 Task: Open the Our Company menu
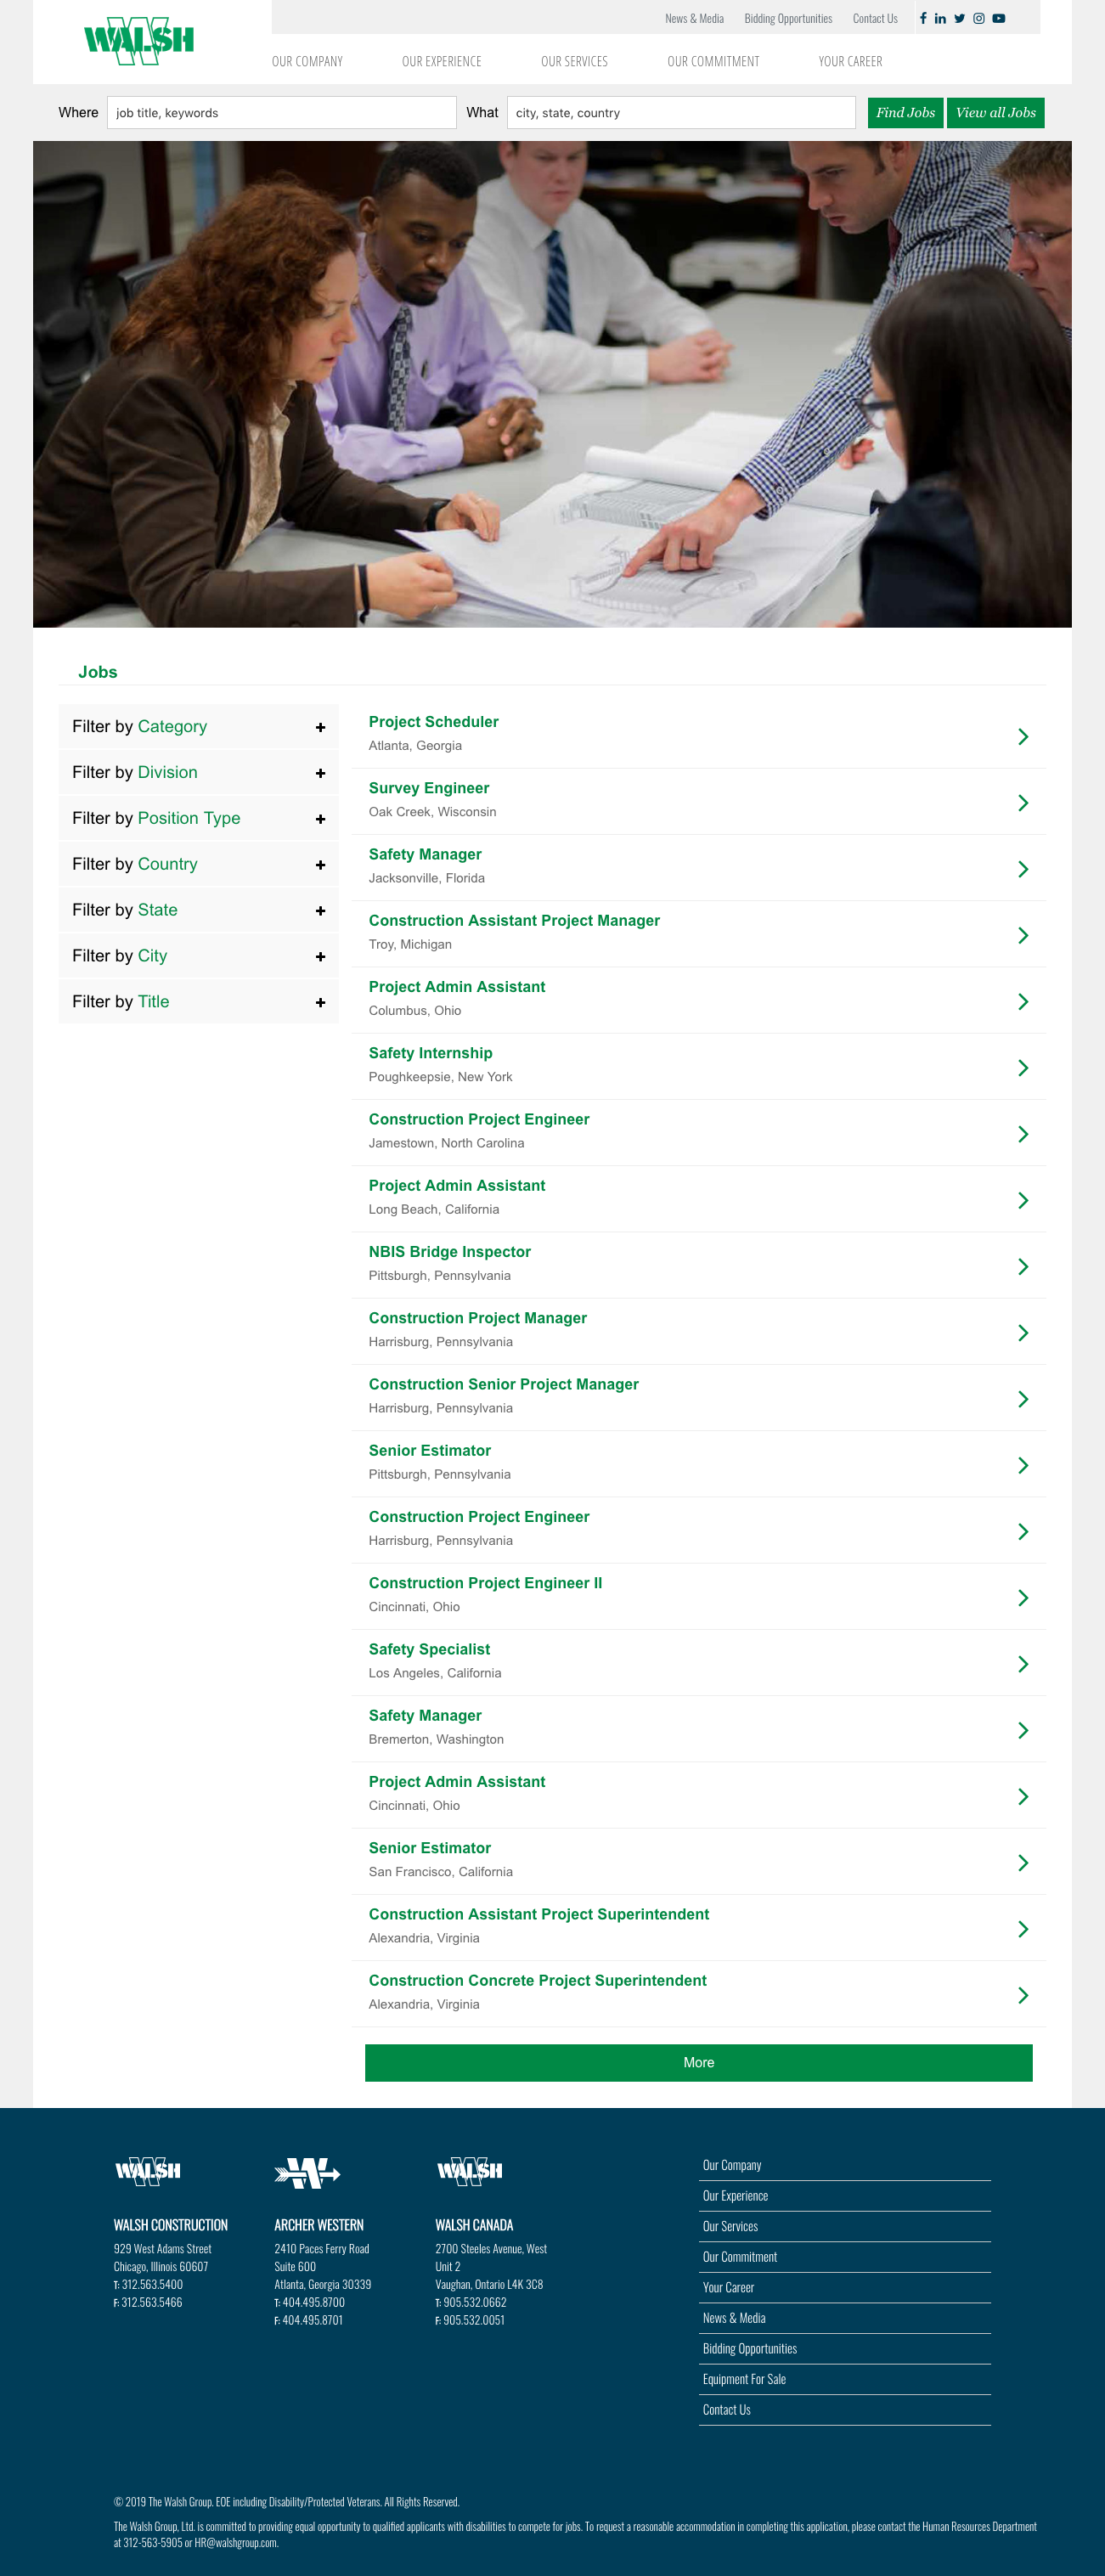click(x=307, y=62)
